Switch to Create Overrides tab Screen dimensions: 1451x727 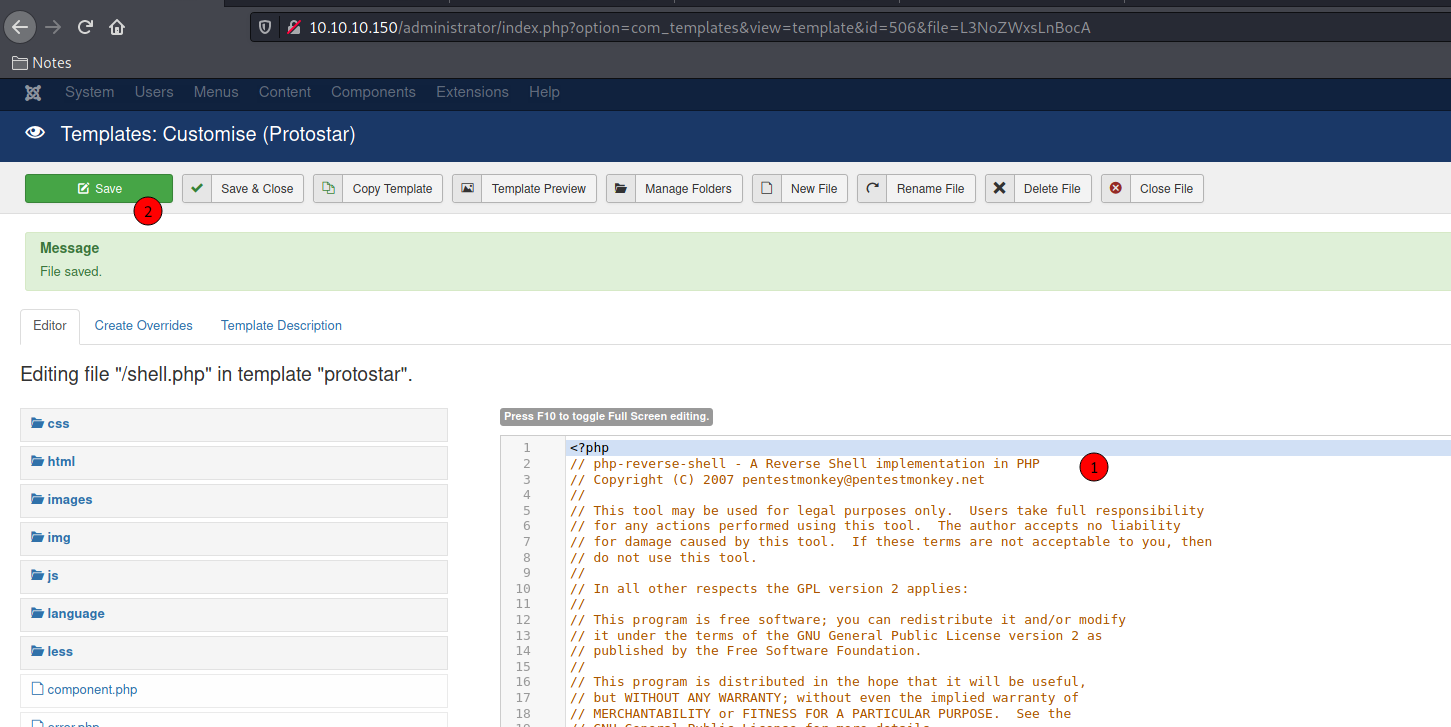[144, 326]
